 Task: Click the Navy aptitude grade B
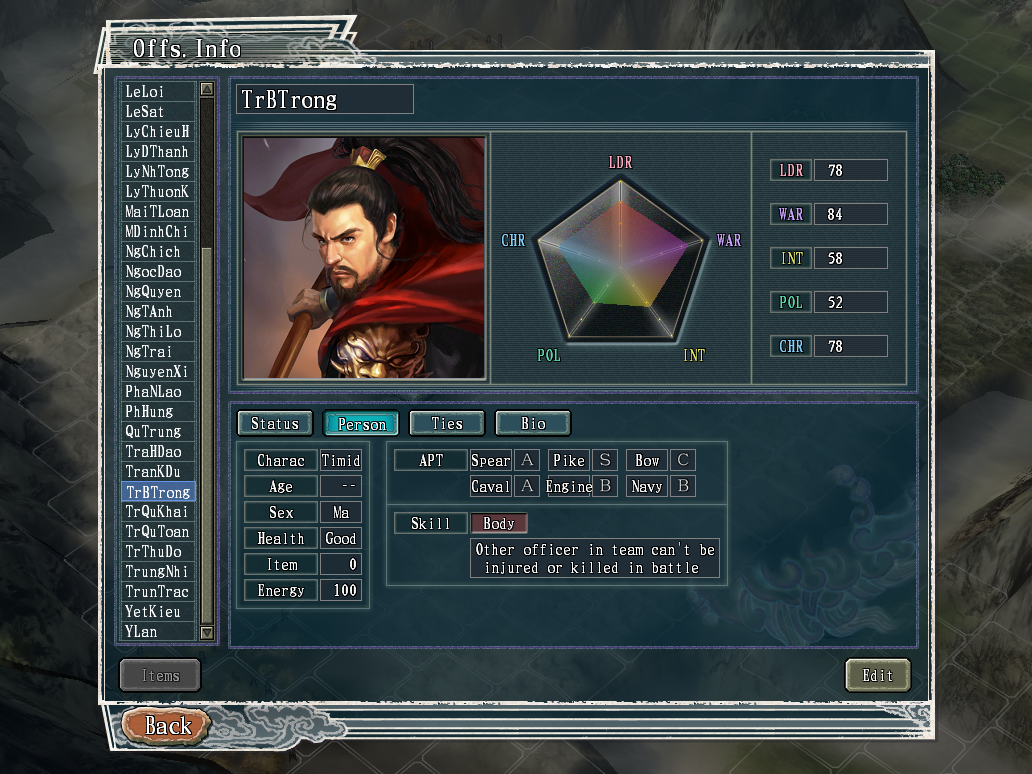click(683, 486)
